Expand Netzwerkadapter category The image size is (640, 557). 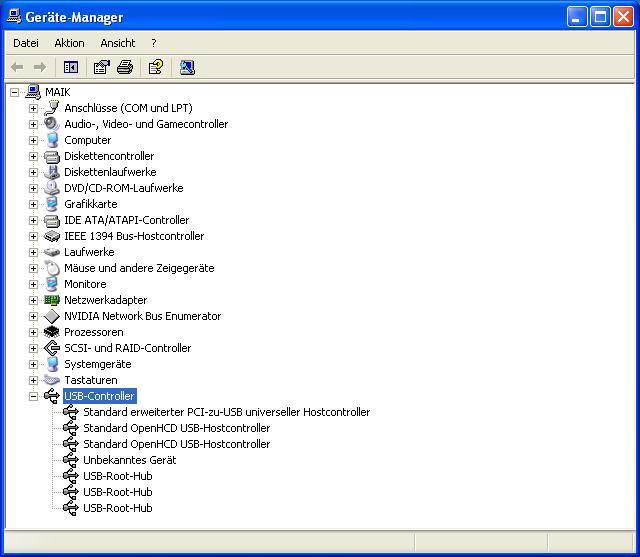pos(33,300)
